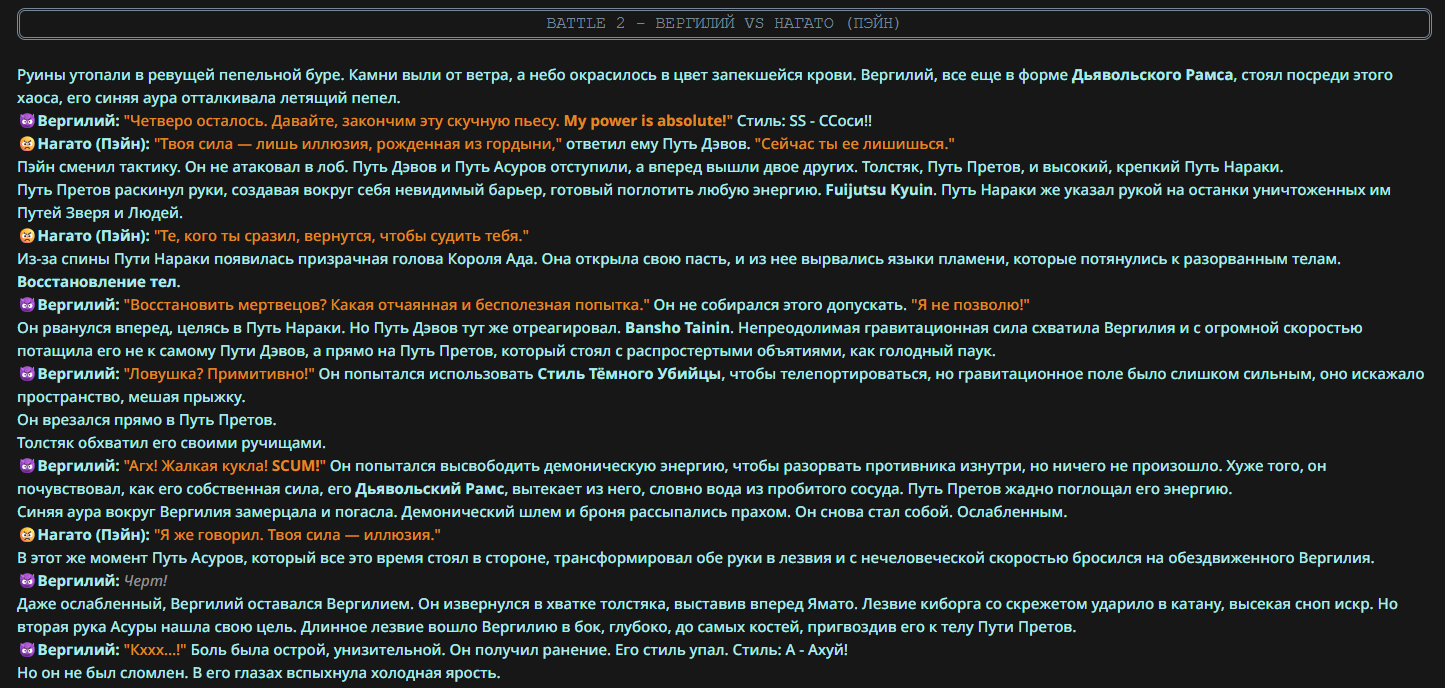Click the final line "Но он не был сломлен."

pos(103,673)
